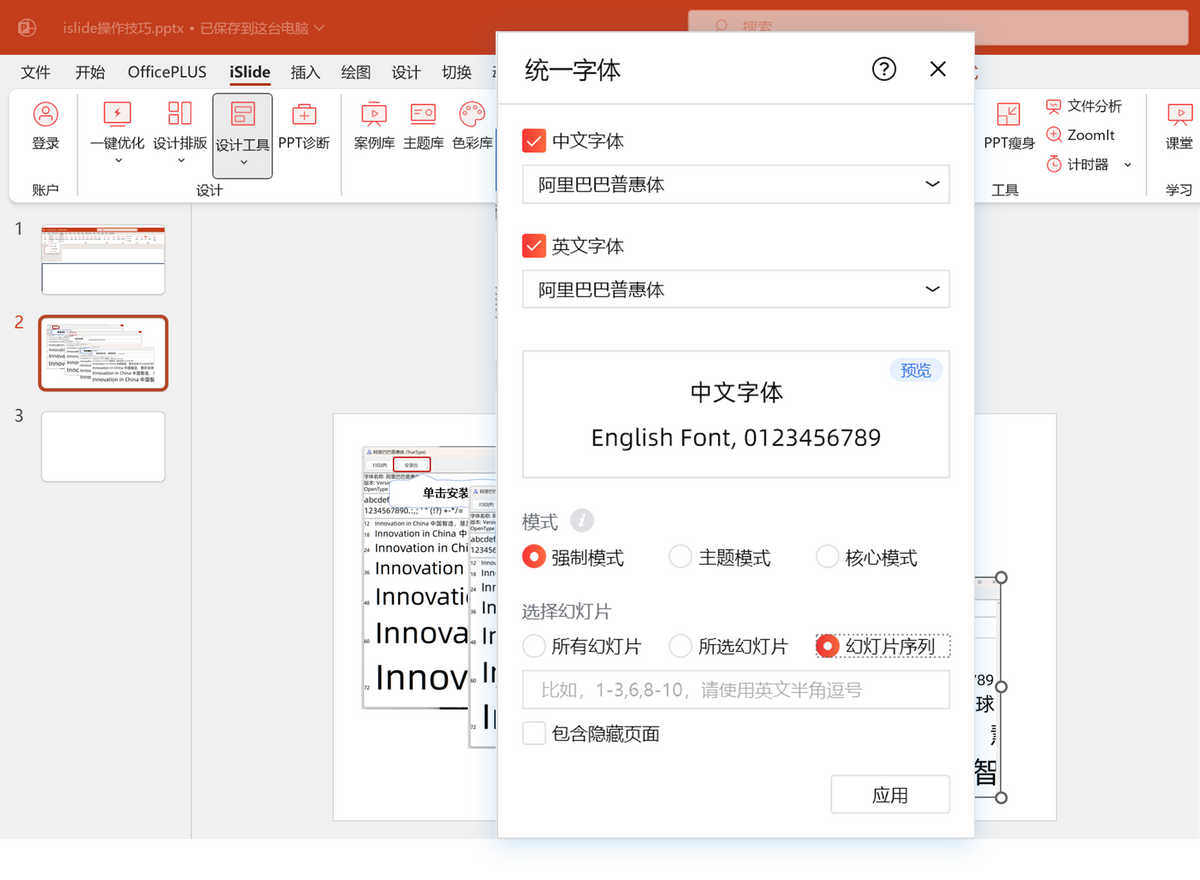Open the 色彩库 color library
Image resolution: width=1200 pixels, height=880 pixels.
pos(471,128)
